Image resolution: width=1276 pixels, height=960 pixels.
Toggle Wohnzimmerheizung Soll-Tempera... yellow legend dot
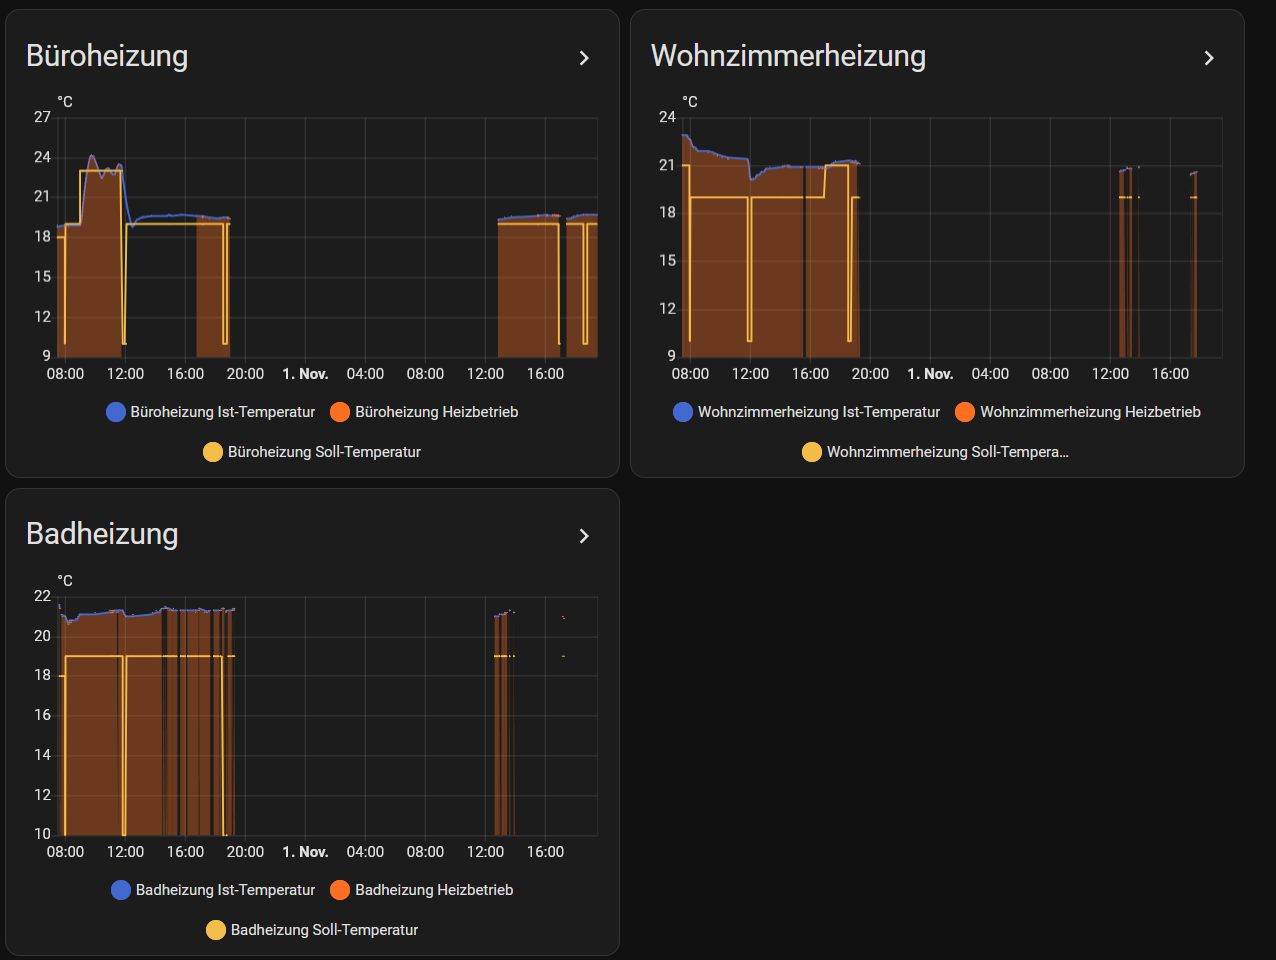pyautogui.click(x=812, y=452)
